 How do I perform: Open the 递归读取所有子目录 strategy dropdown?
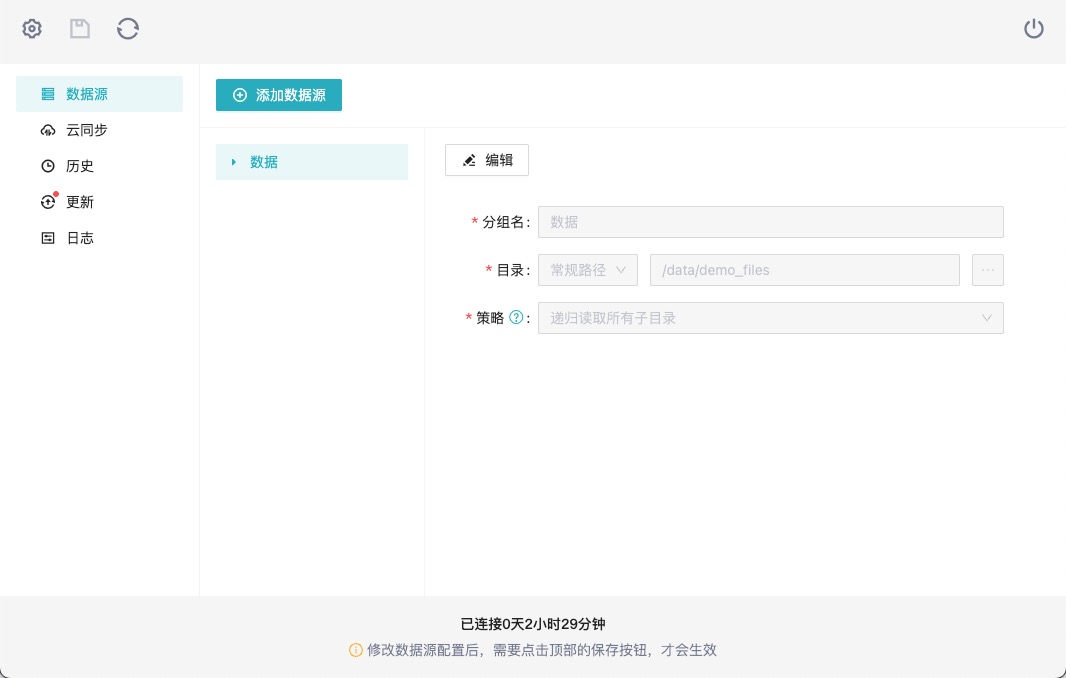(x=770, y=318)
